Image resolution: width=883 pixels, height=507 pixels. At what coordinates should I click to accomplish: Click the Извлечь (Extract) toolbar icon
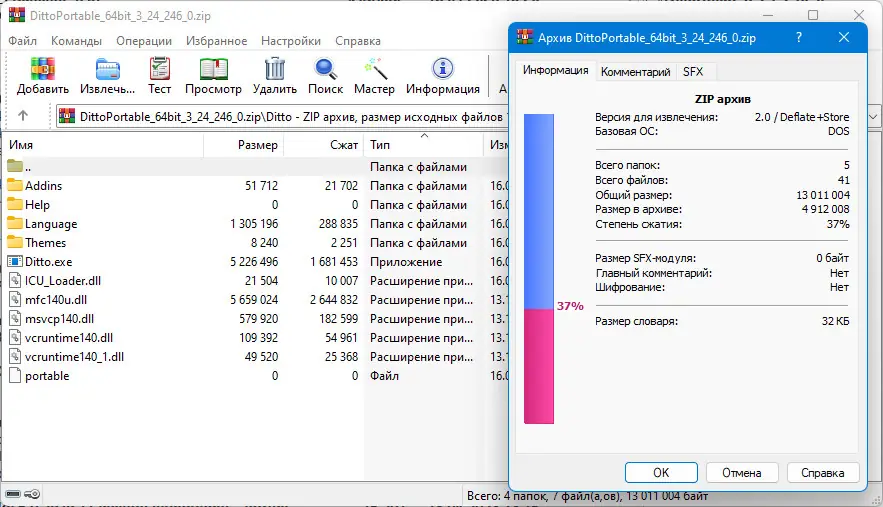click(107, 69)
